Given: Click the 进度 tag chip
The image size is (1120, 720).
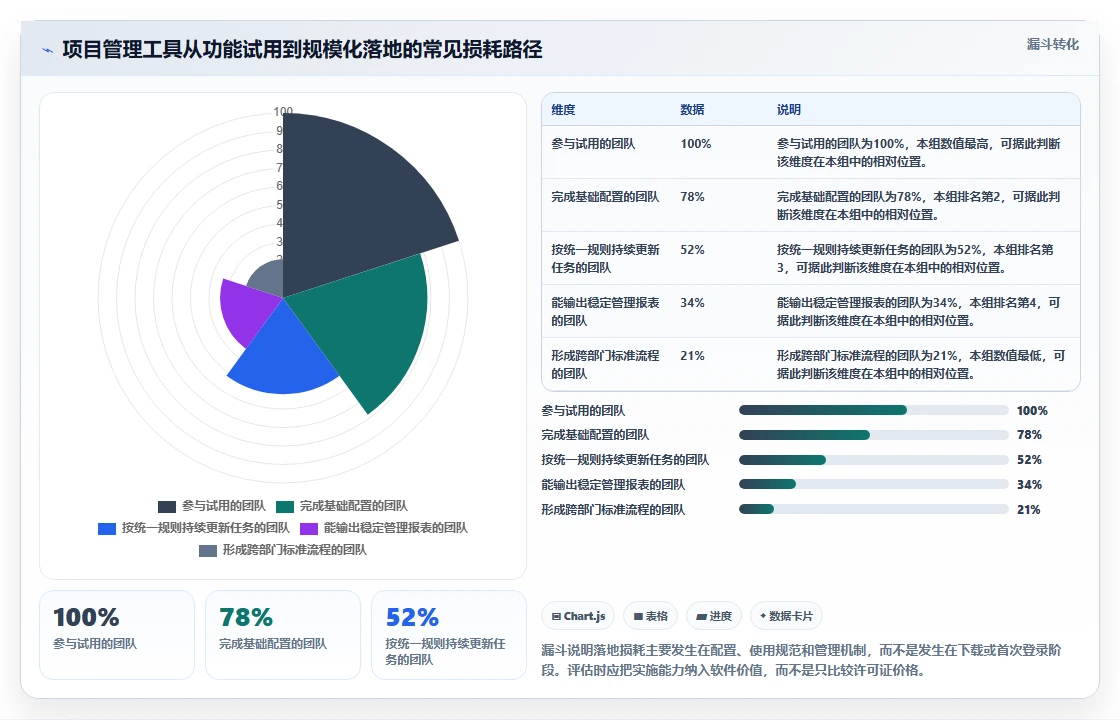Looking at the screenshot, I should (x=714, y=616).
